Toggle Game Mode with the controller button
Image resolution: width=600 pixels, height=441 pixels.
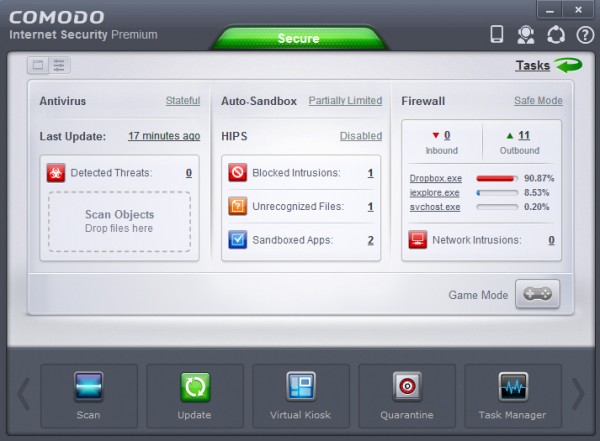pyautogui.click(x=537, y=294)
